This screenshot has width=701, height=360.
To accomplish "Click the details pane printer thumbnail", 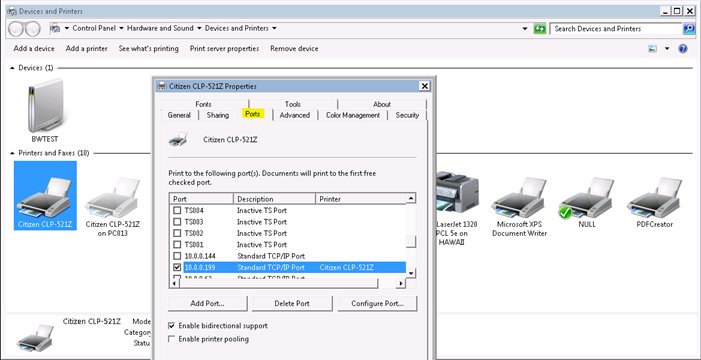I will 35,338.
